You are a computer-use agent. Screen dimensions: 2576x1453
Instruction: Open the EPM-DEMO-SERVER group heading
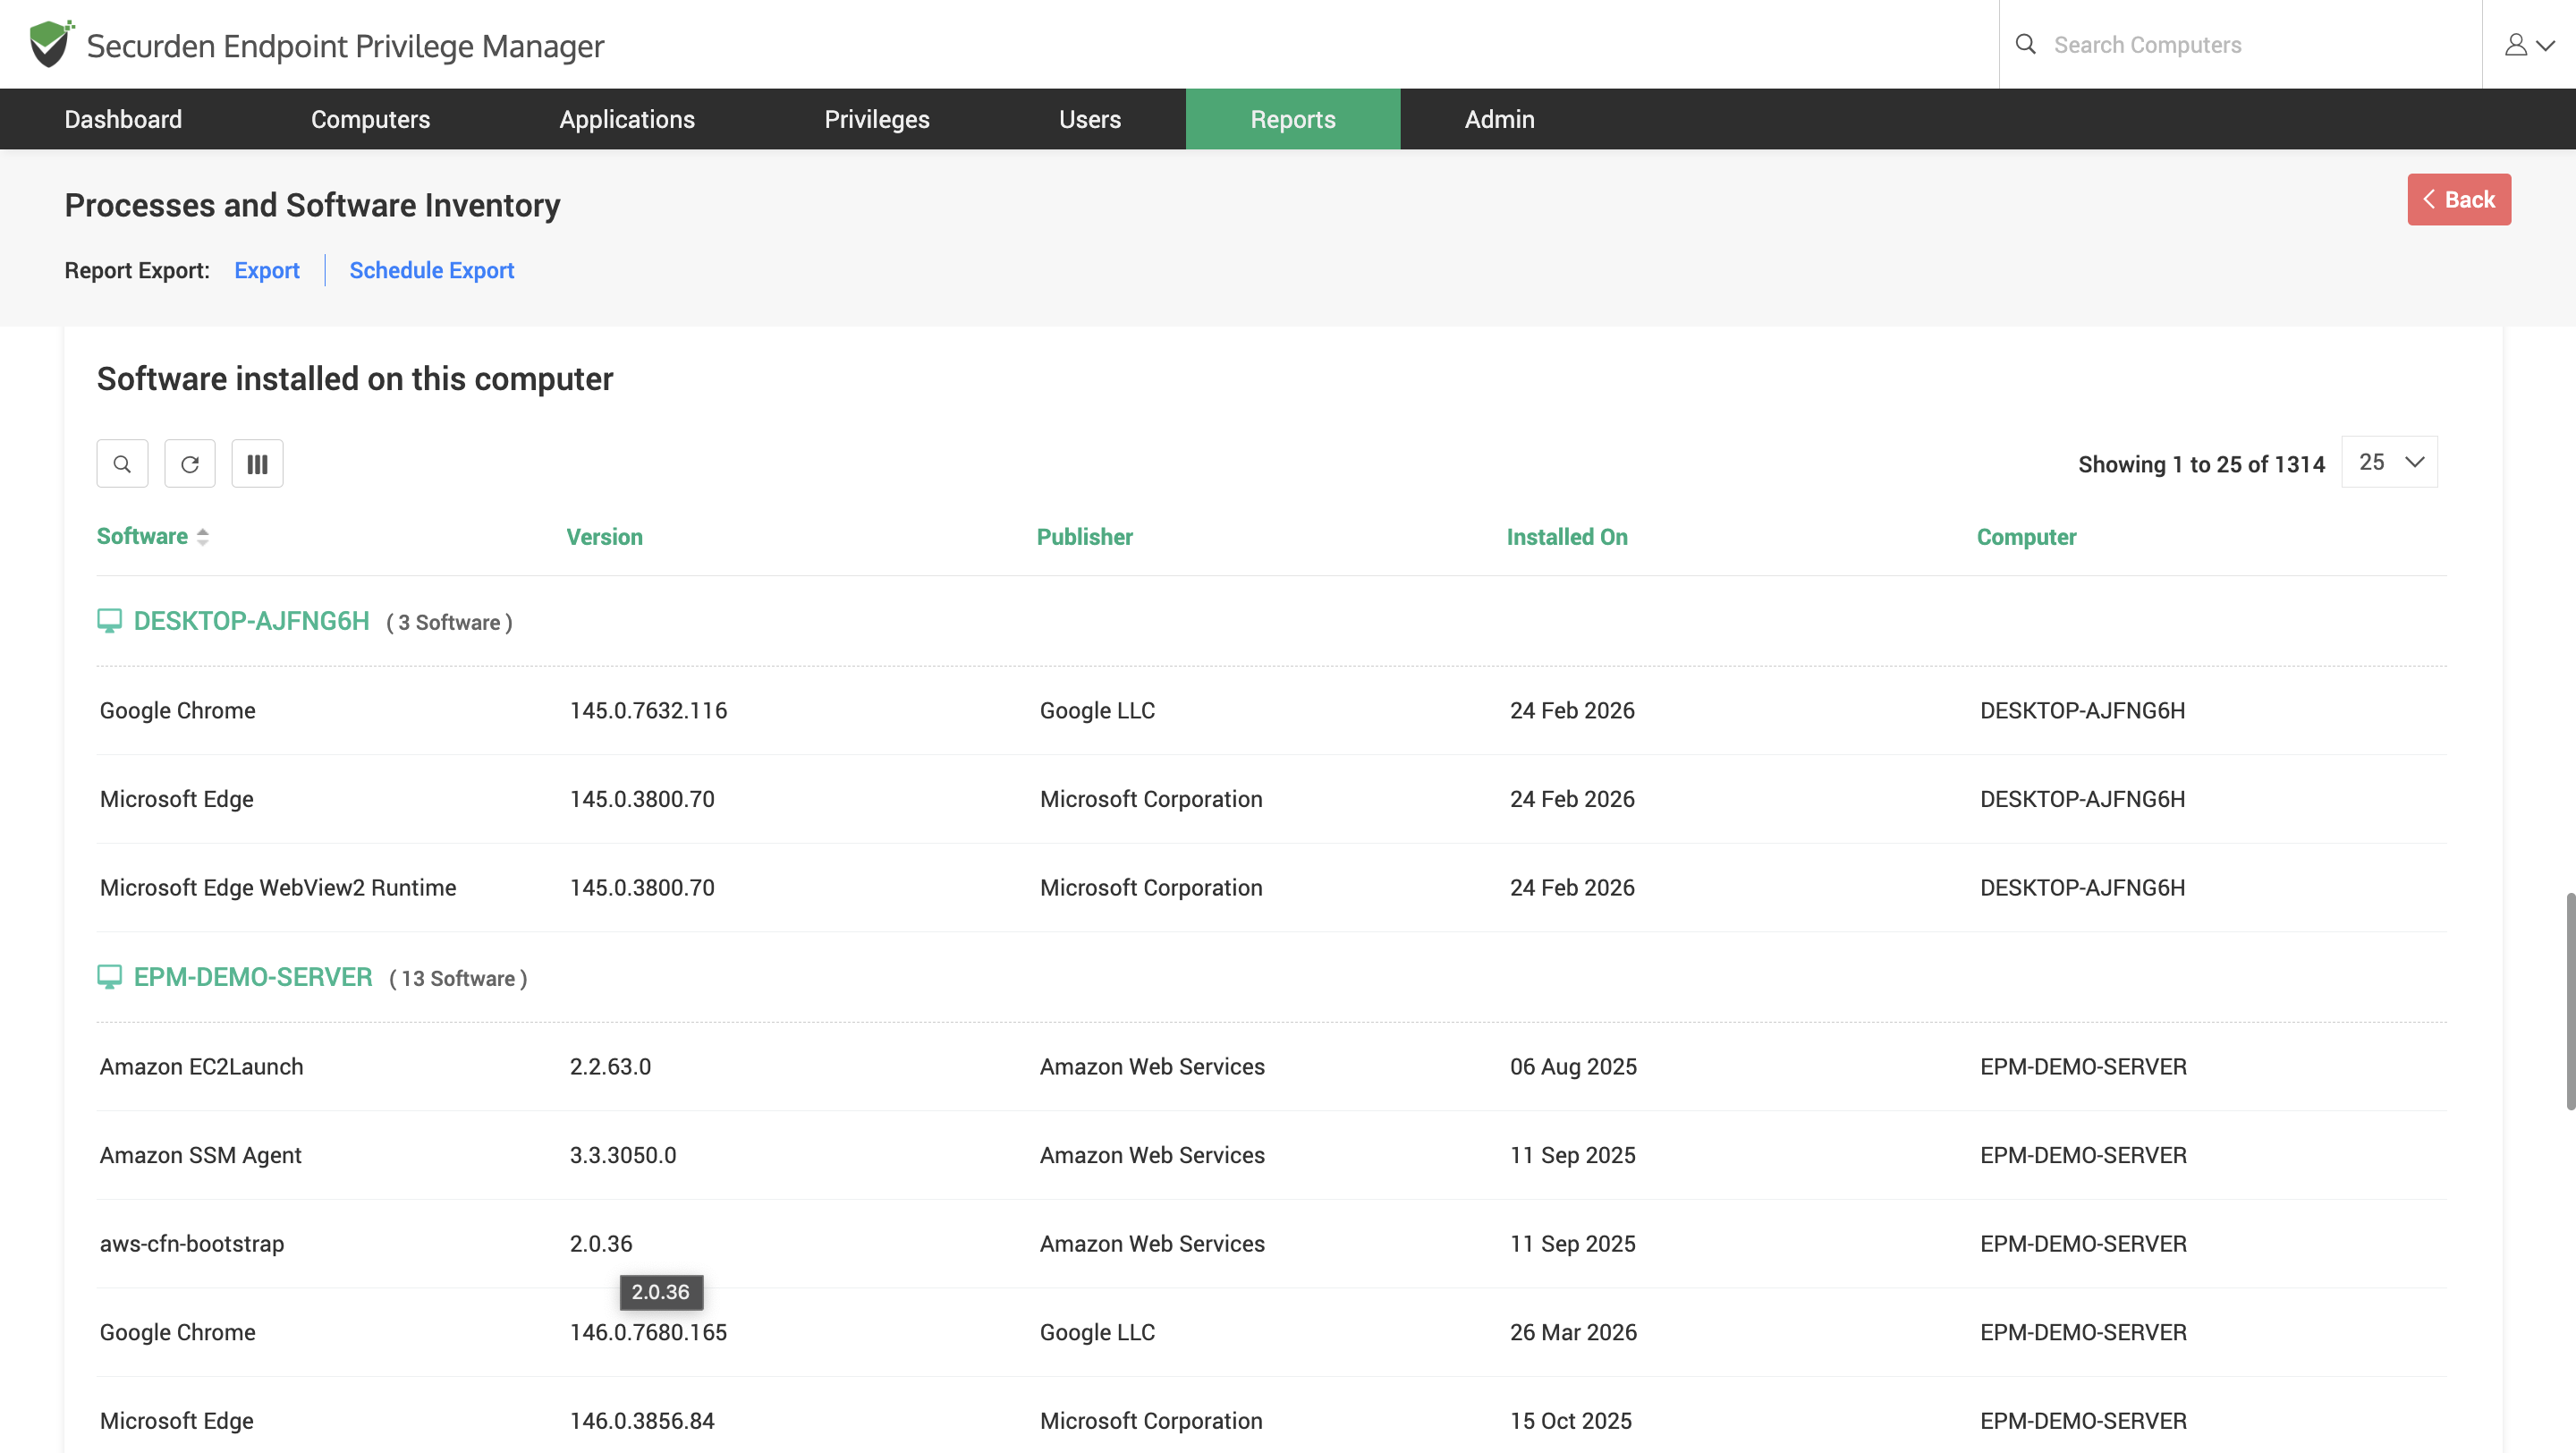click(x=253, y=977)
